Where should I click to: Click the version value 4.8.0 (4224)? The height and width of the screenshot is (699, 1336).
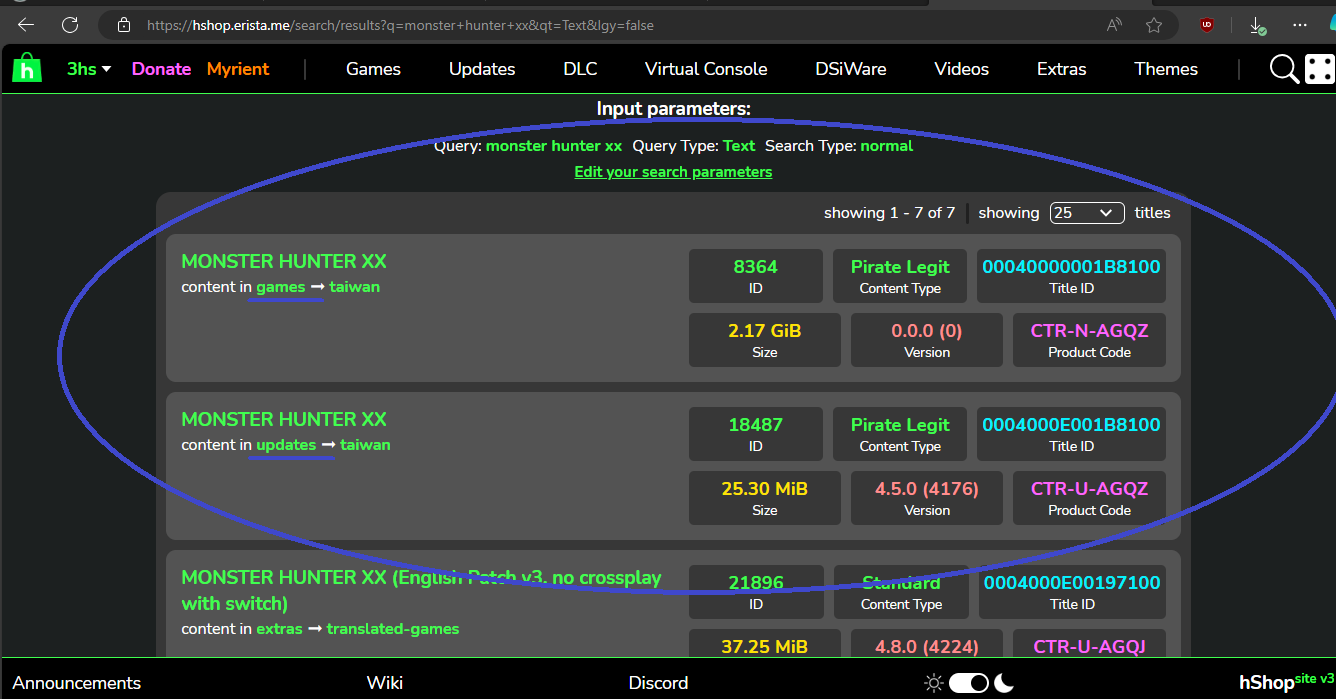click(x=927, y=647)
